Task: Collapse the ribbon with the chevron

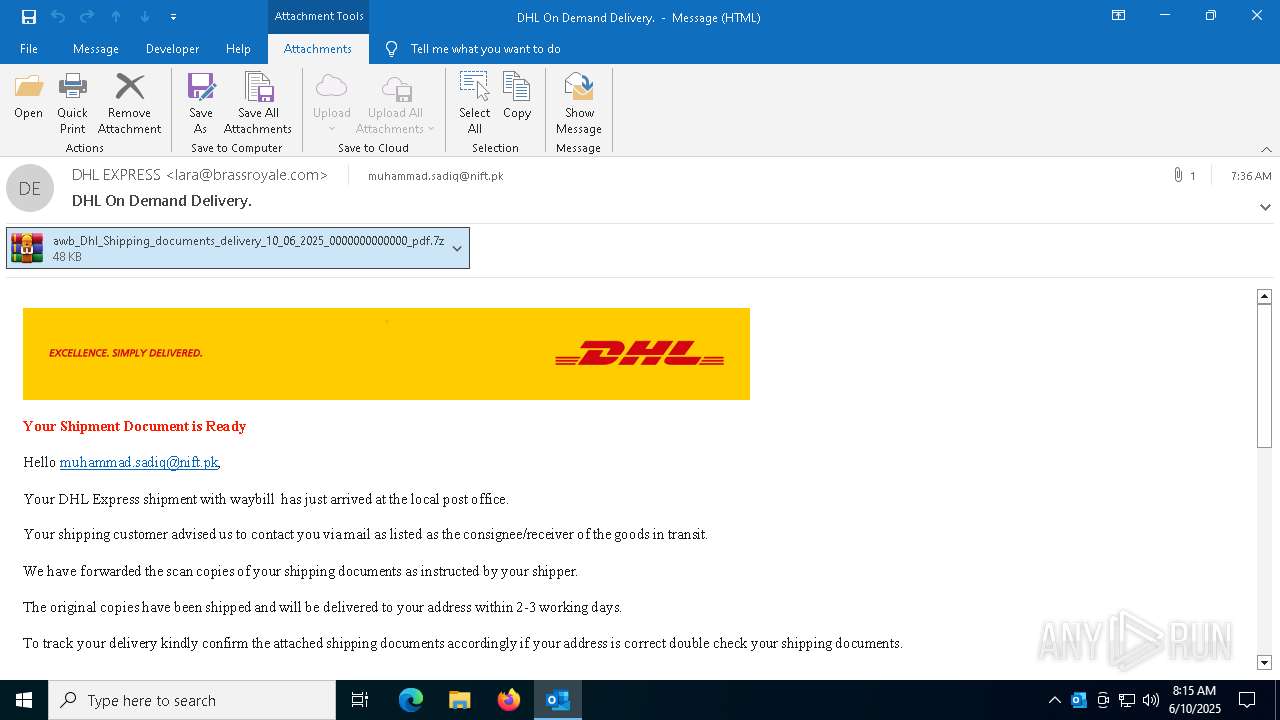Action: 1266,149
